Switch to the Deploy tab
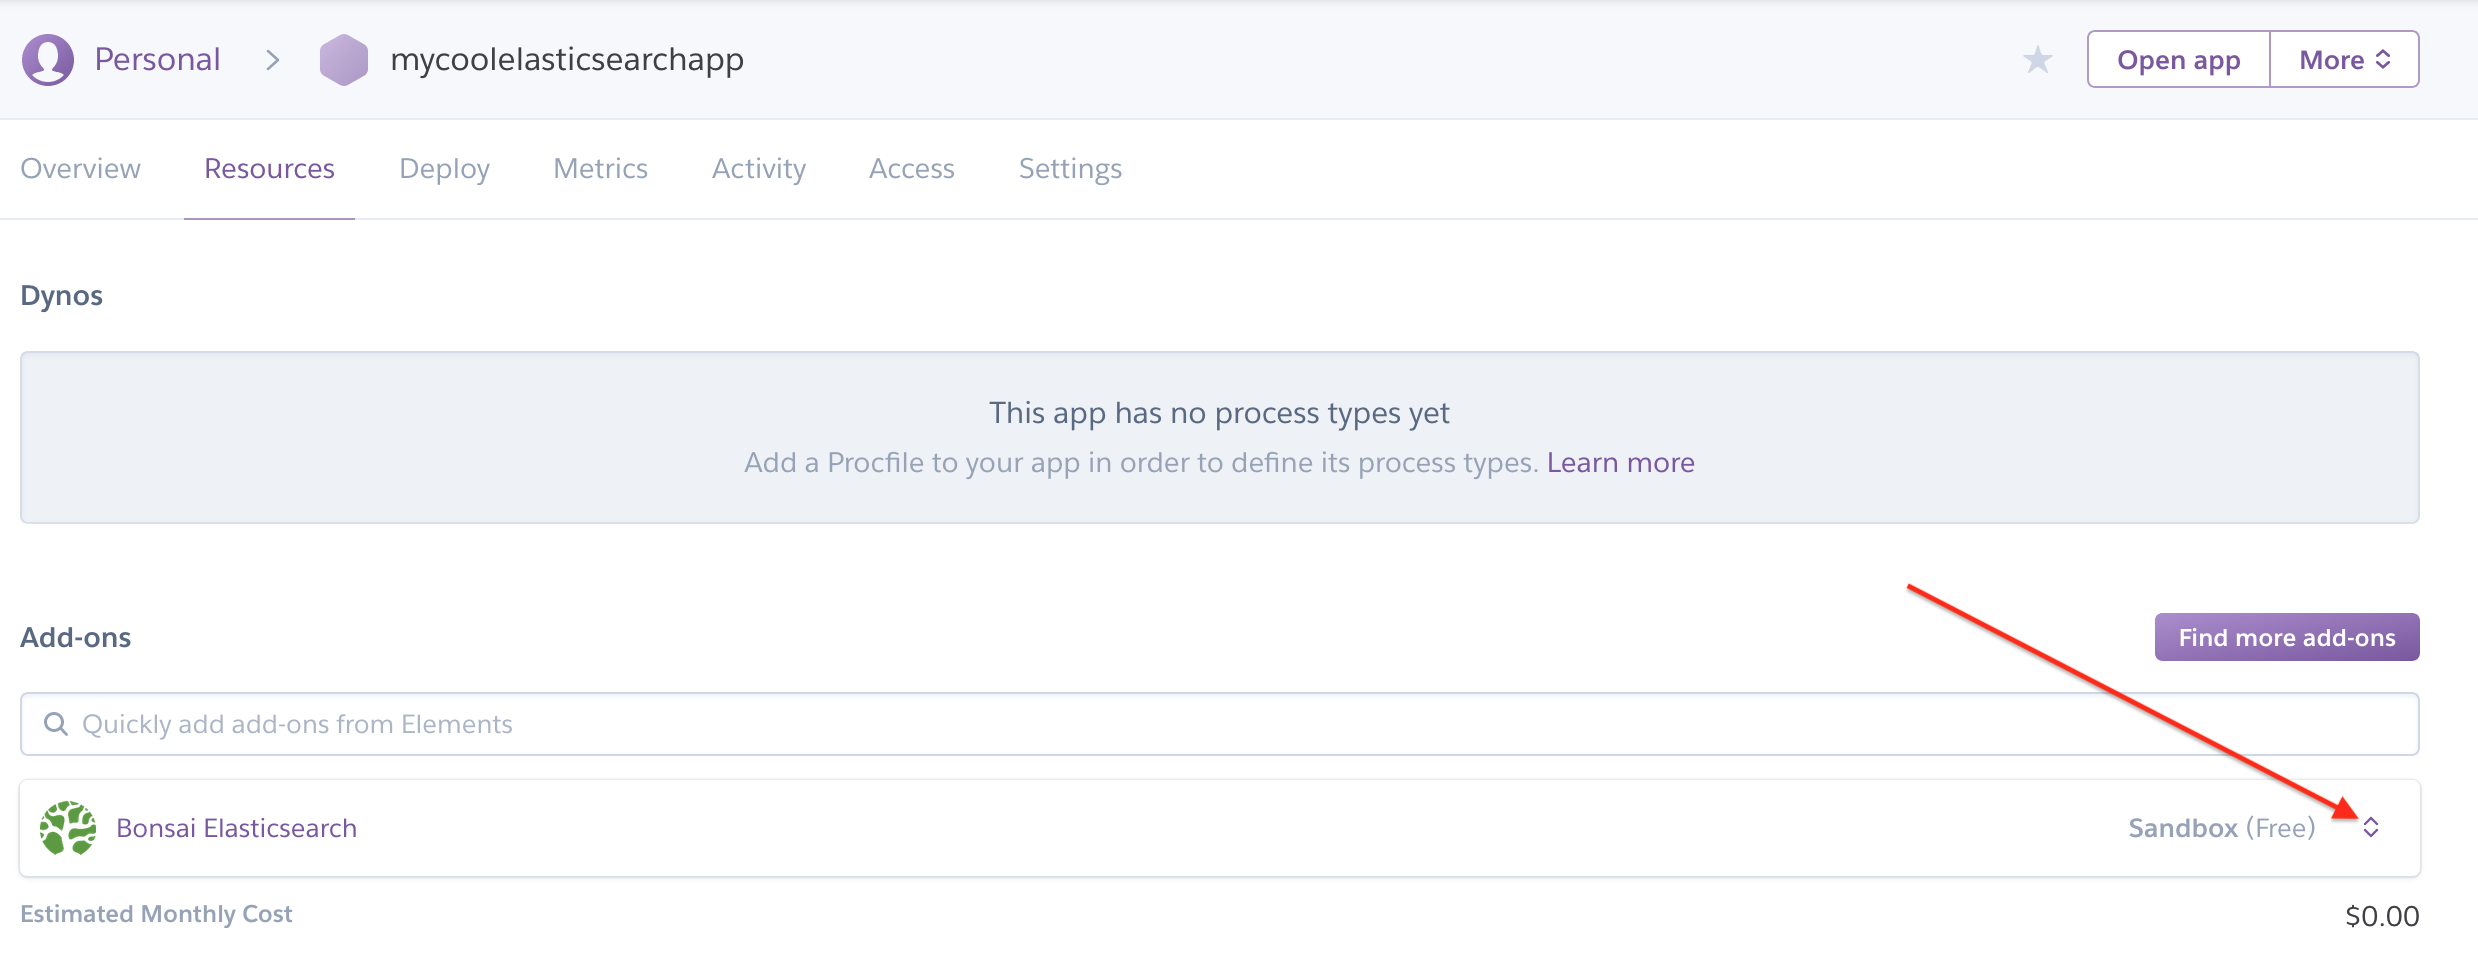This screenshot has width=2478, height=962. pyautogui.click(x=443, y=168)
